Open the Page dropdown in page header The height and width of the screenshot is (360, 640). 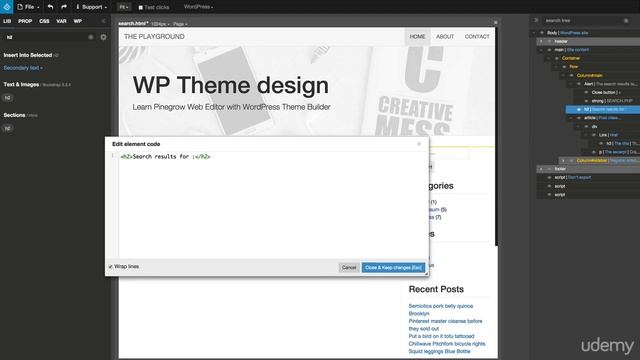[x=180, y=24]
